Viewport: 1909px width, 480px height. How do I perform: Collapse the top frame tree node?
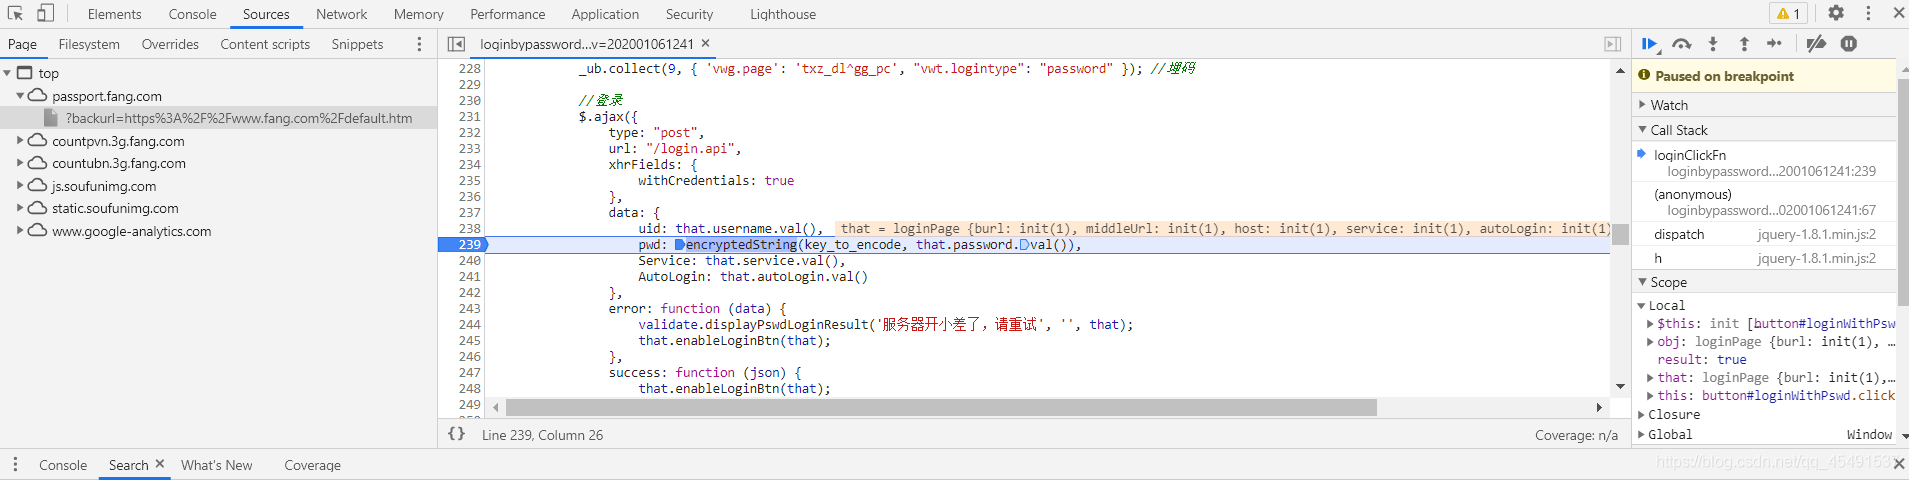click(7, 73)
